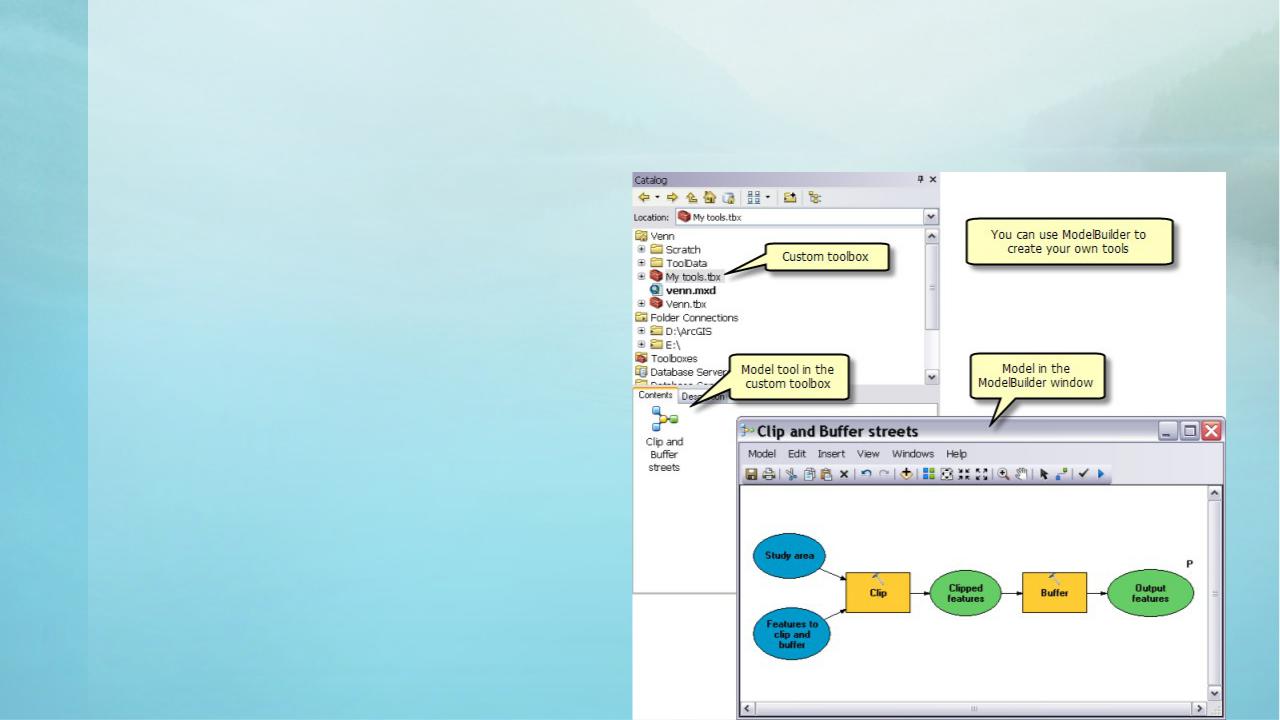Click the Fixed Zoom In icon
This screenshot has width=1280, height=720.
pos(964,473)
